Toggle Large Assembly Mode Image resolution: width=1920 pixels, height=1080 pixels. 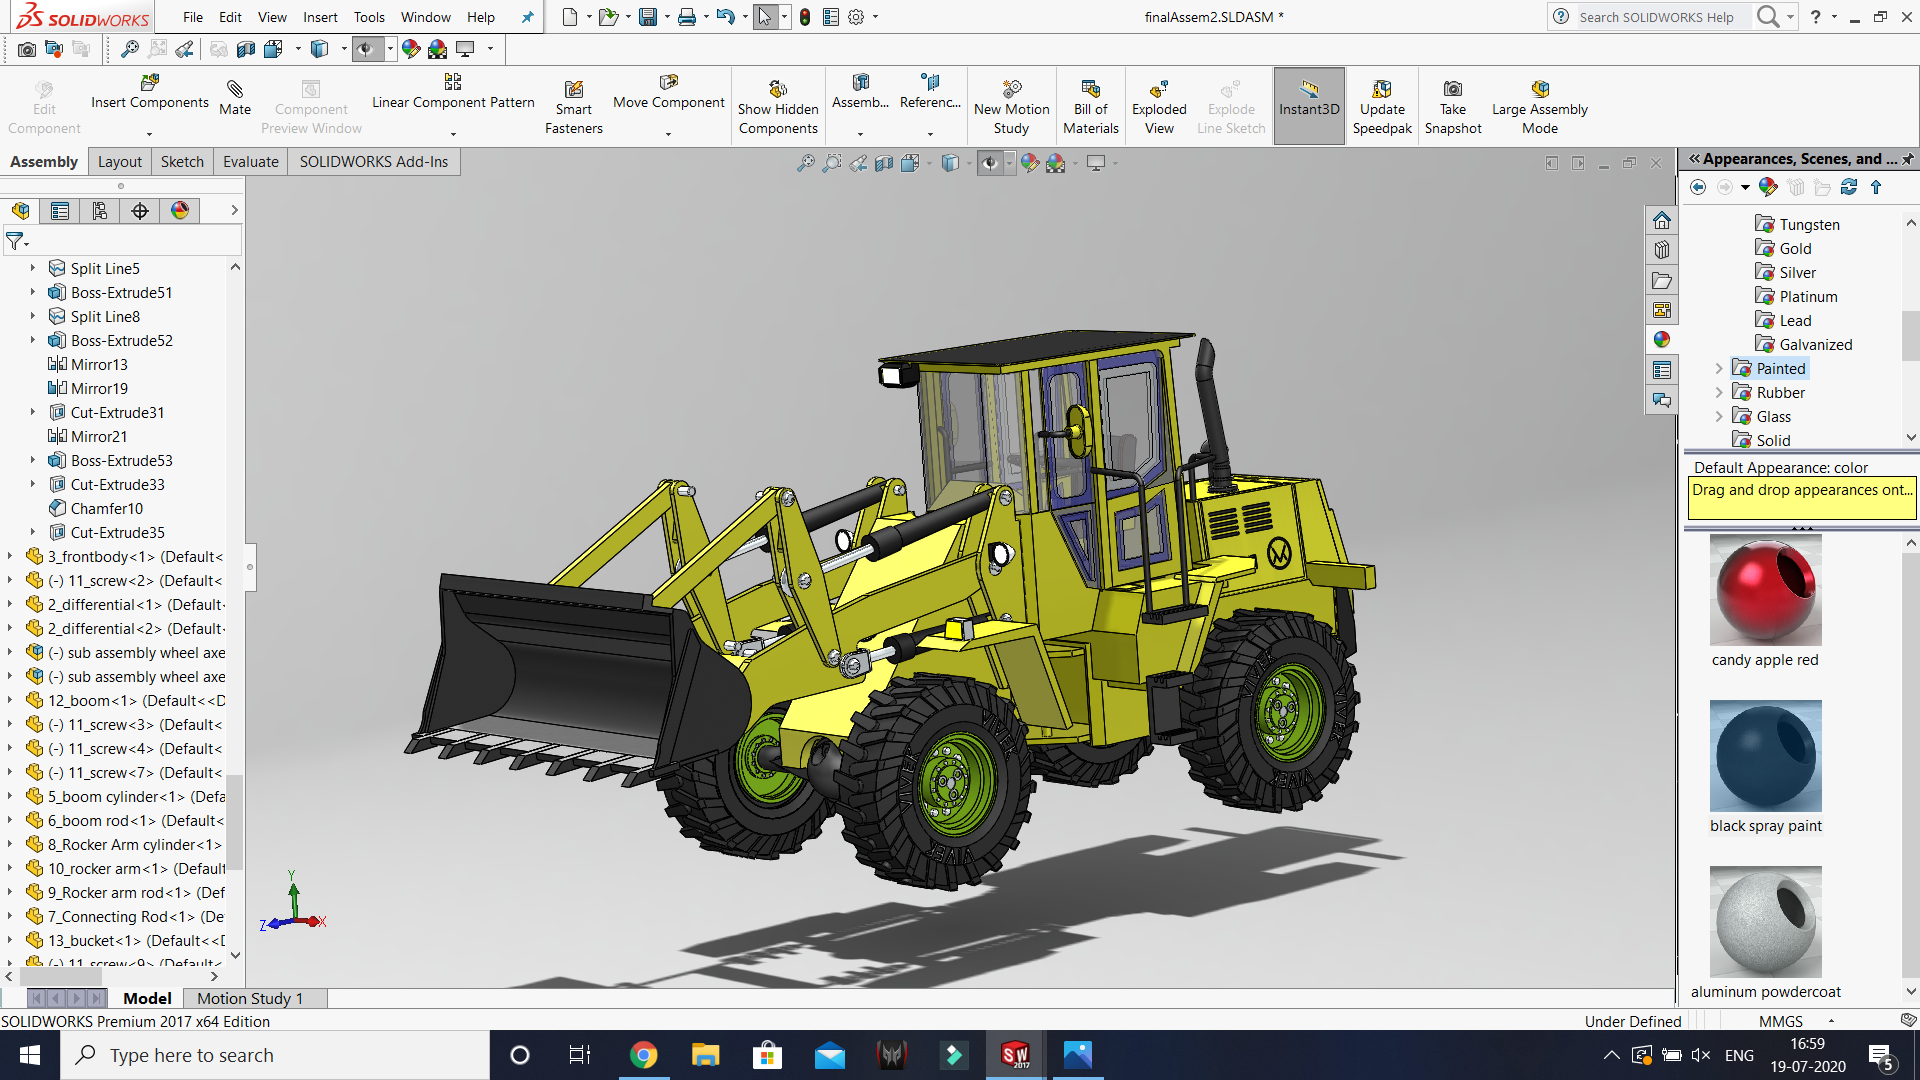[x=1540, y=107]
